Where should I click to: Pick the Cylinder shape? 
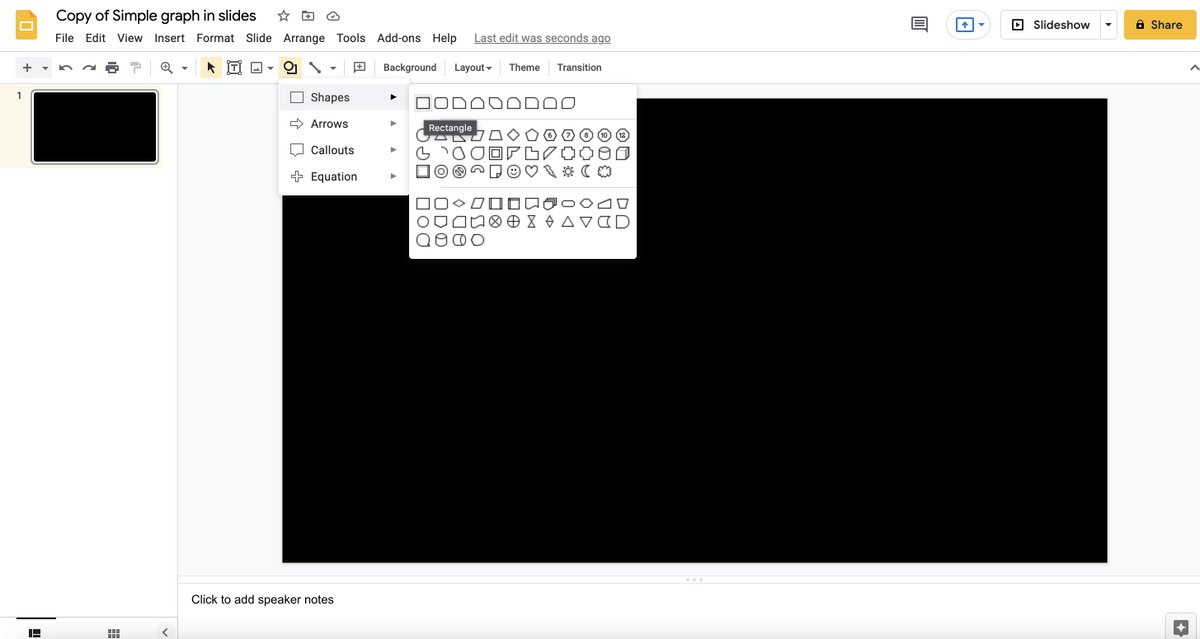pyautogui.click(x=605, y=152)
